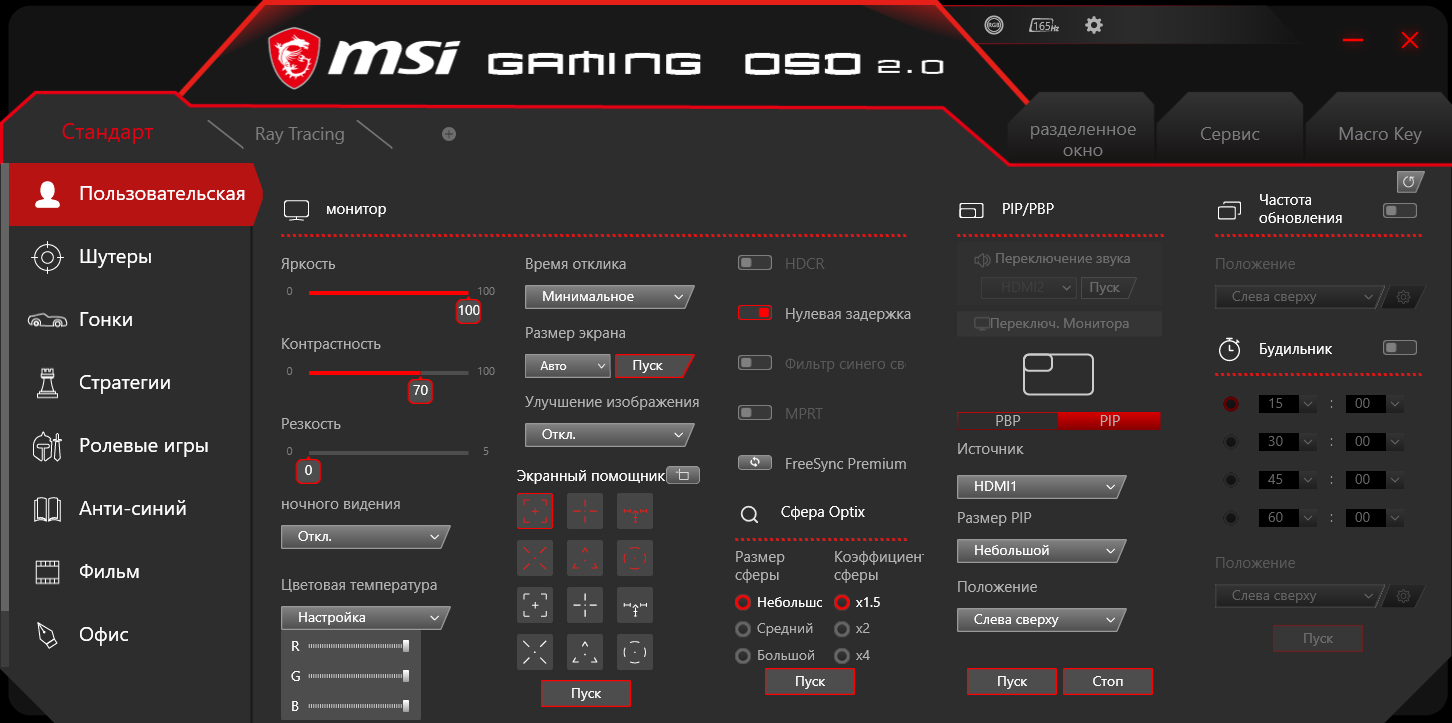This screenshot has height=723, width=1452.
Task: Click the gear next to alarm Положение dropdown
Action: point(1403,596)
